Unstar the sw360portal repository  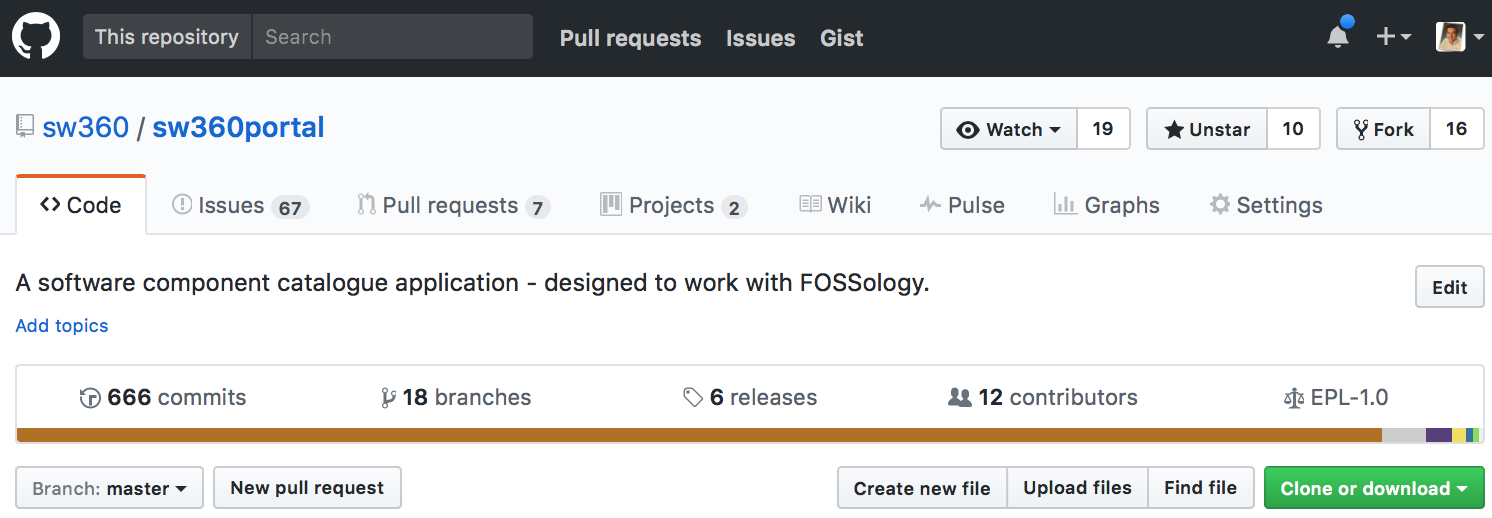(x=1207, y=129)
